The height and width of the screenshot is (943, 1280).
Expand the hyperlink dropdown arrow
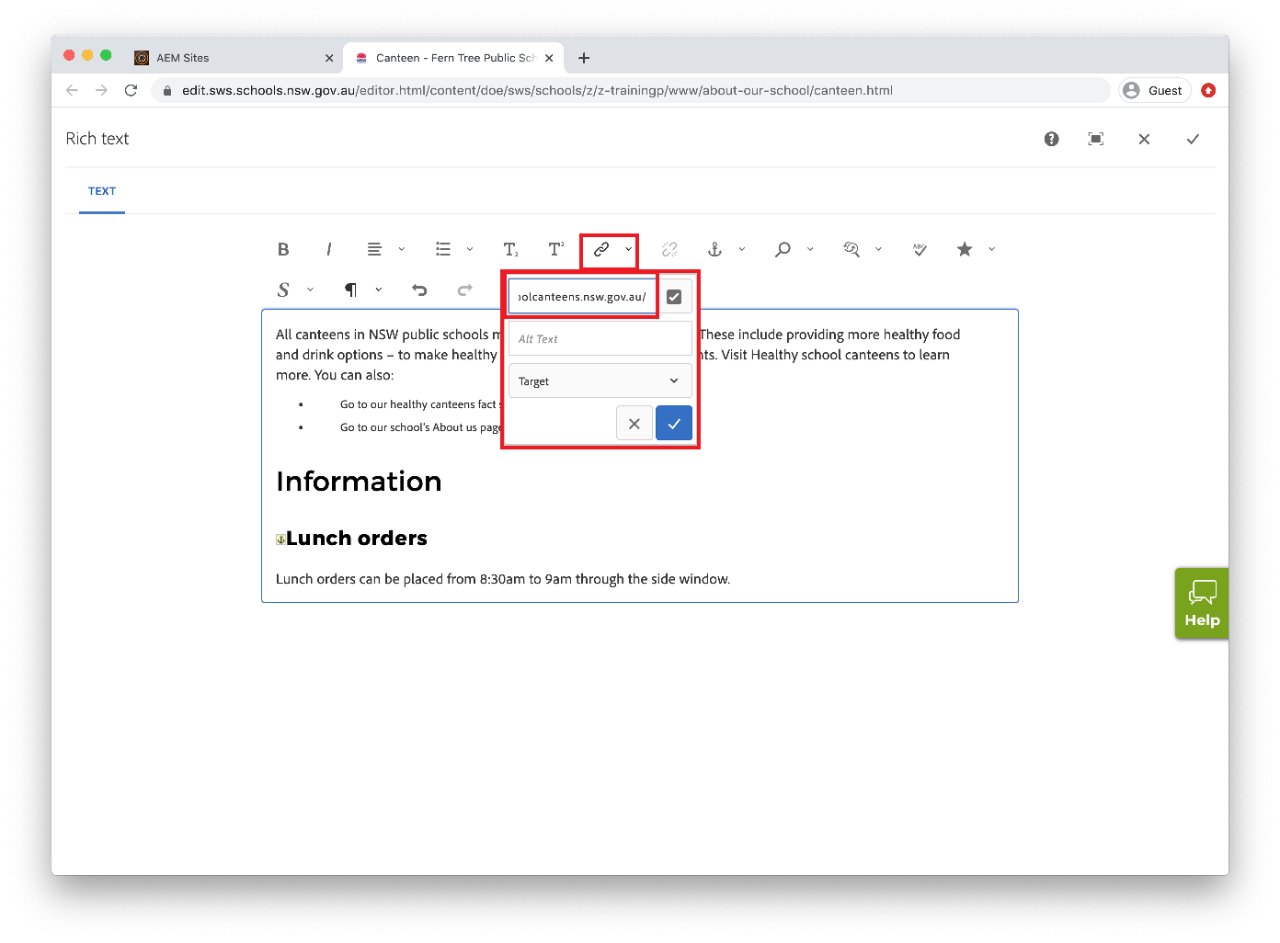[629, 249]
